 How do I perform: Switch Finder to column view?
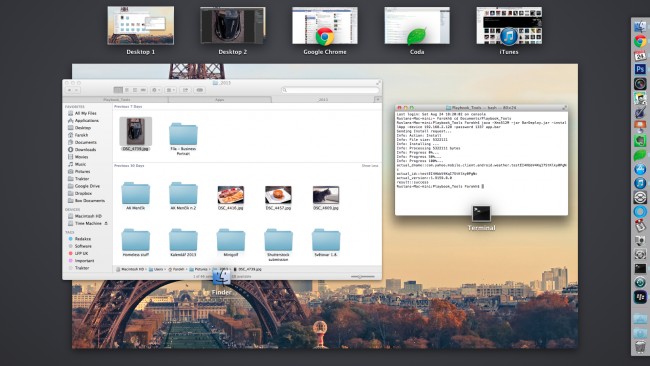click(135, 90)
